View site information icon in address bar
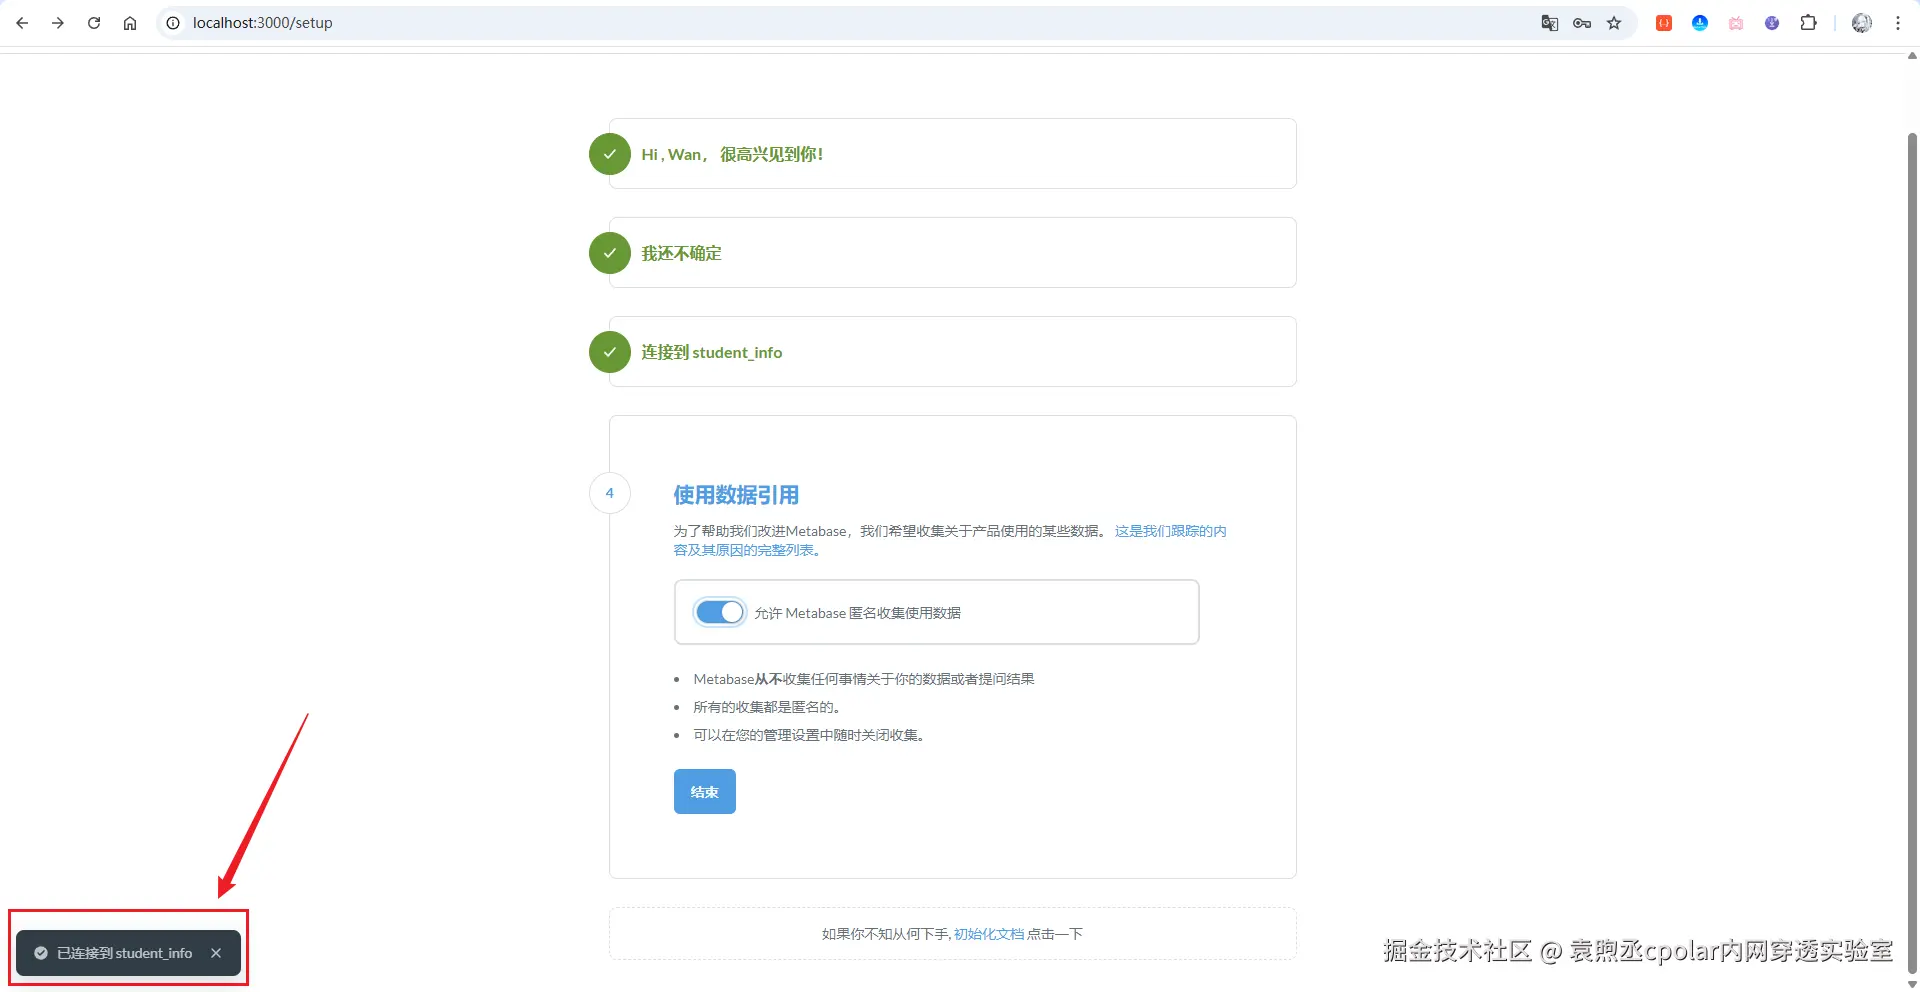The width and height of the screenshot is (1920, 992). tap(173, 23)
